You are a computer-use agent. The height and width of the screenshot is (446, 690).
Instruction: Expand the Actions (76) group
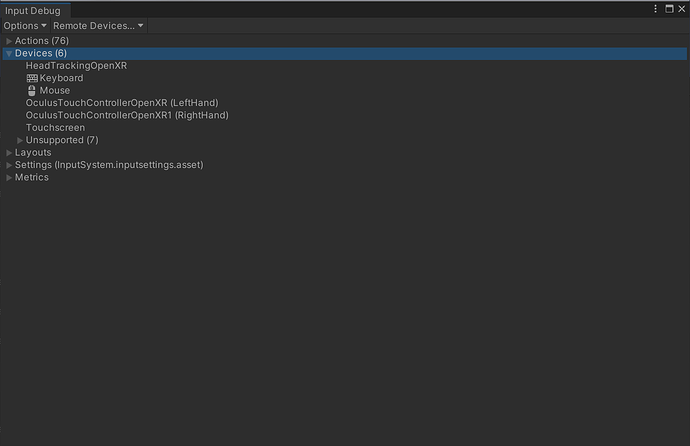(x=9, y=41)
